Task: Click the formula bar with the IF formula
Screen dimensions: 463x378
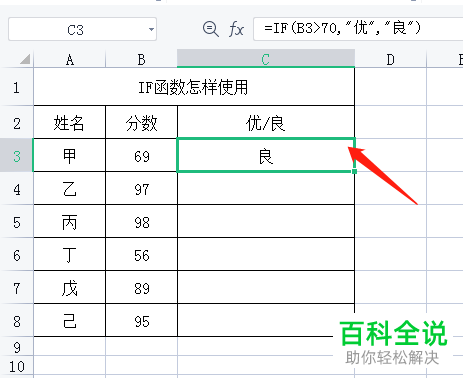Action: [x=358, y=29]
